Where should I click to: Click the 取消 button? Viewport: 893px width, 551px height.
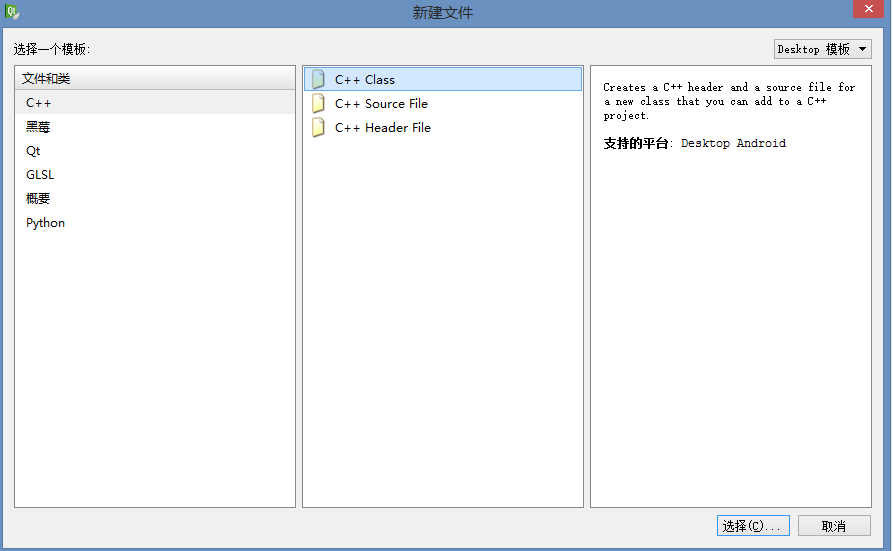pyautogui.click(x=834, y=525)
